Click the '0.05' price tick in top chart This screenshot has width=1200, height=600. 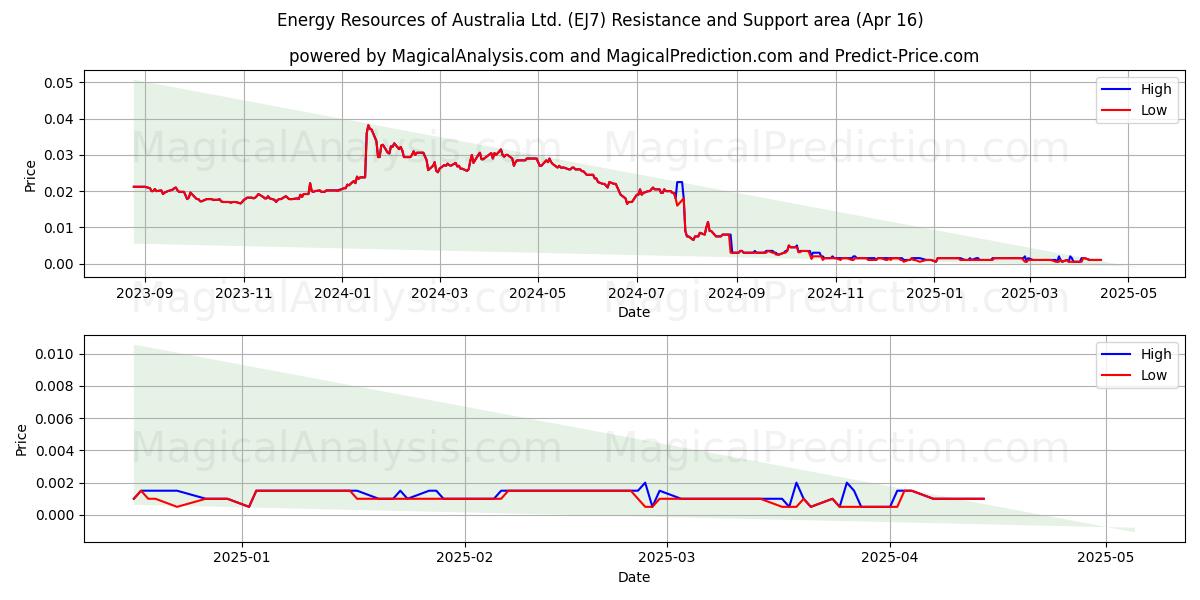click(x=58, y=83)
